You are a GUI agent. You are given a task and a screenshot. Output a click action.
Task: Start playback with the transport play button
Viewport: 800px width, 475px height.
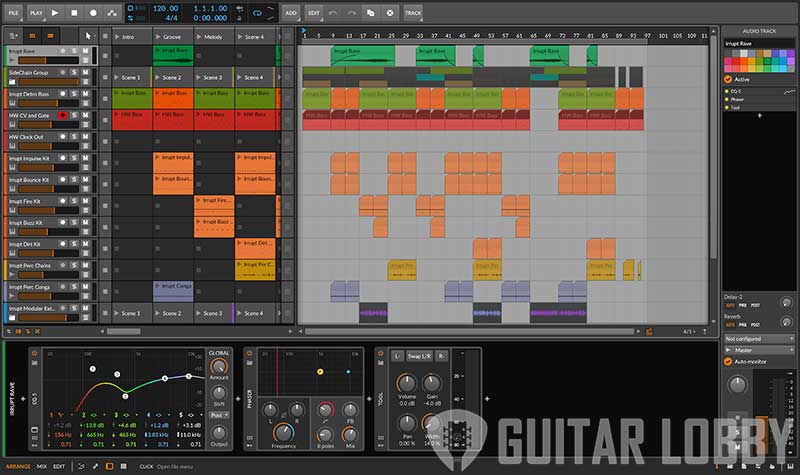(x=55, y=13)
